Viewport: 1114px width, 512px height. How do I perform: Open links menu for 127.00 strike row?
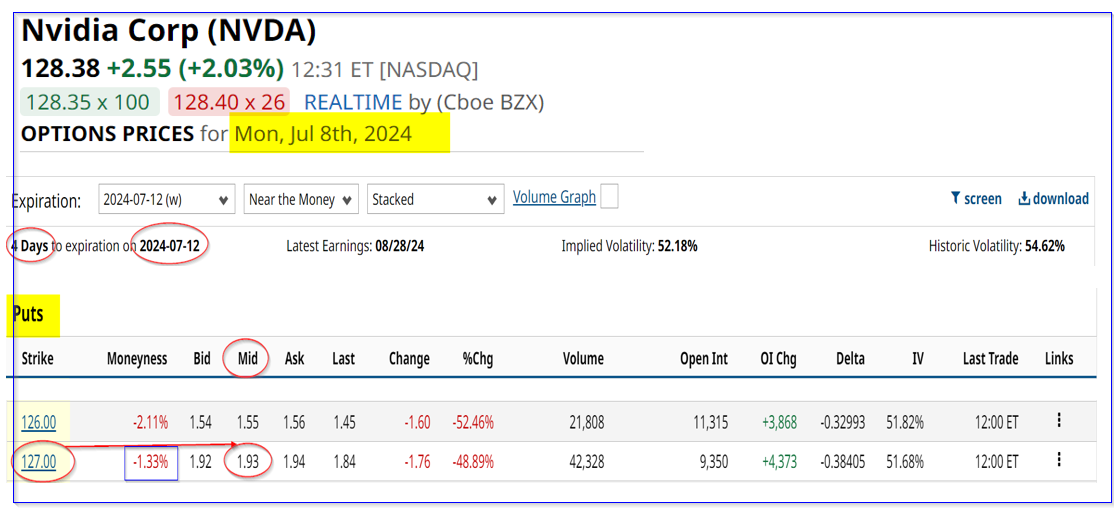[1058, 460]
